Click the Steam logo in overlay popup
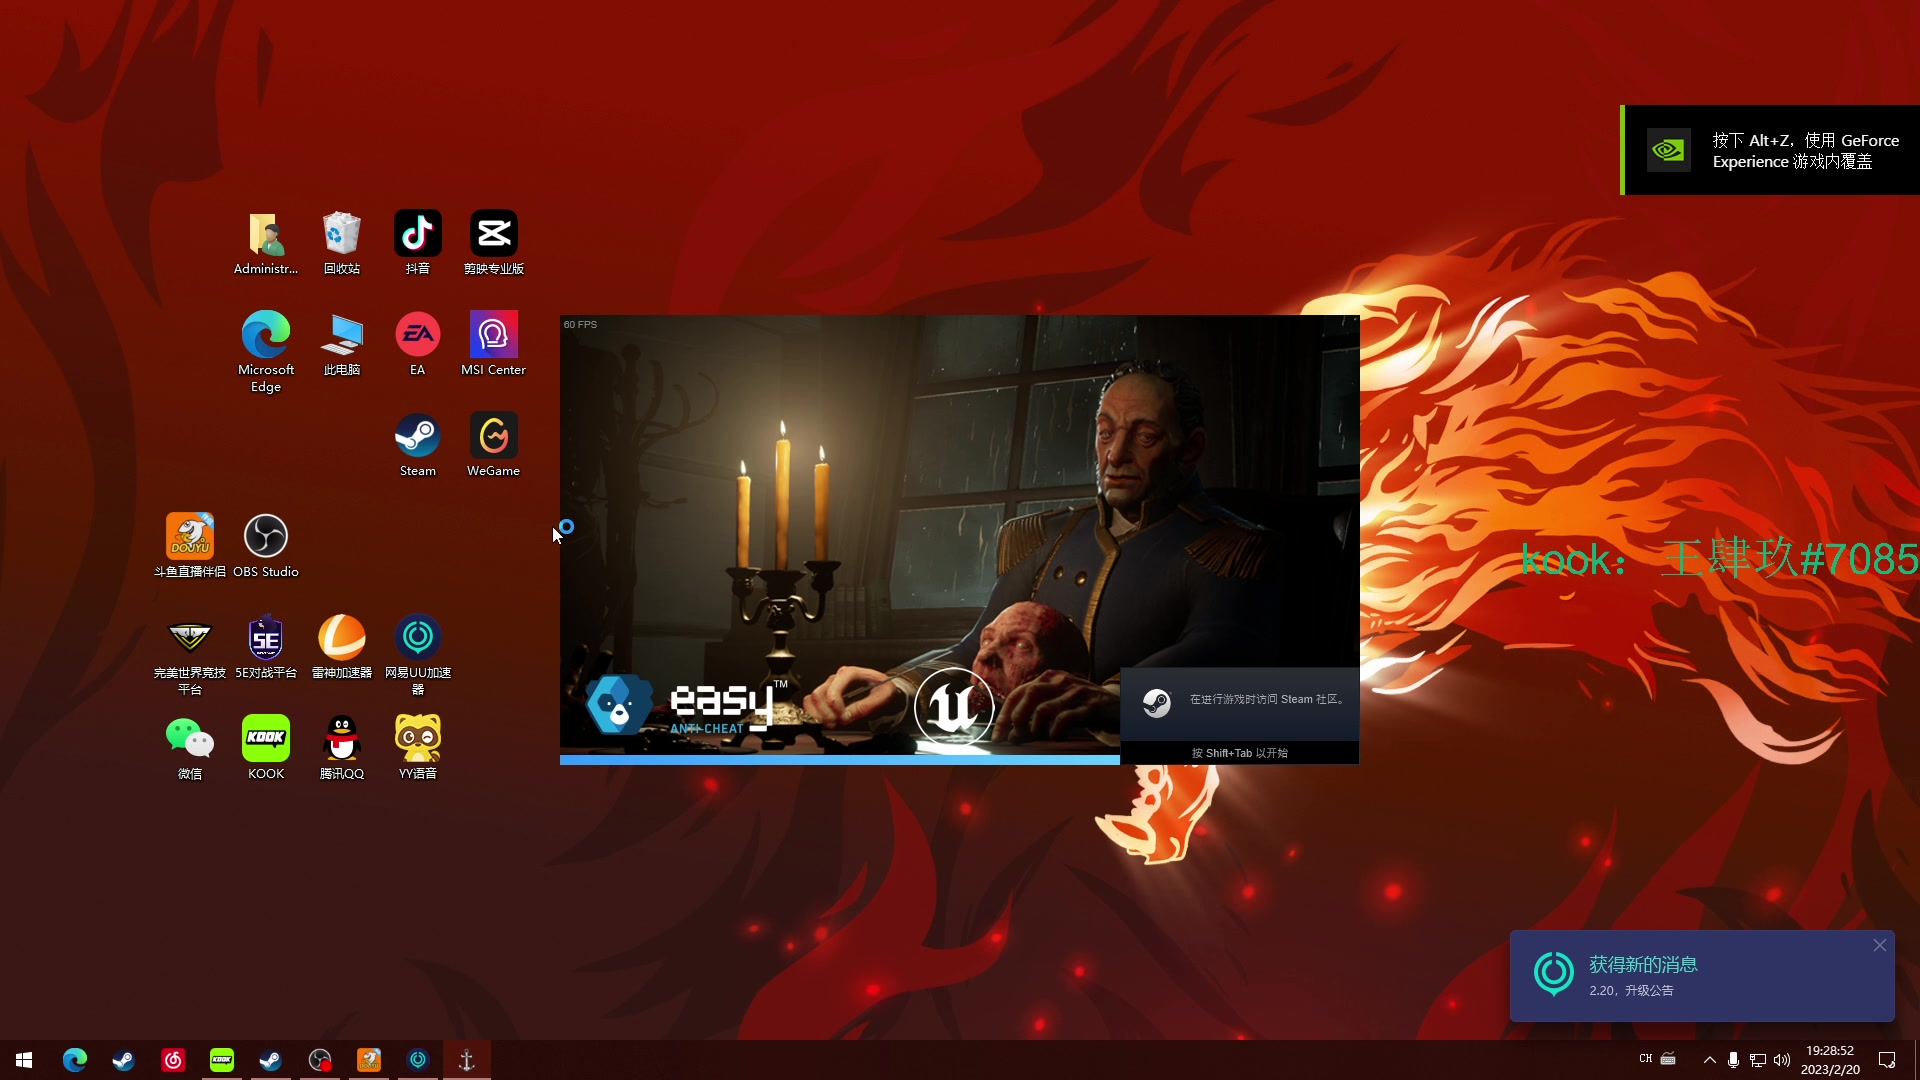 coord(1157,703)
